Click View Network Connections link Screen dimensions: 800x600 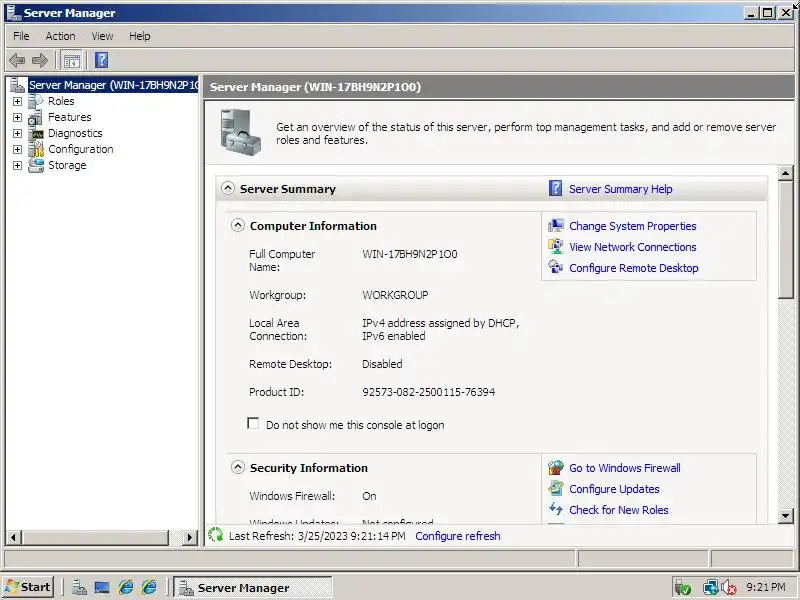pos(633,247)
